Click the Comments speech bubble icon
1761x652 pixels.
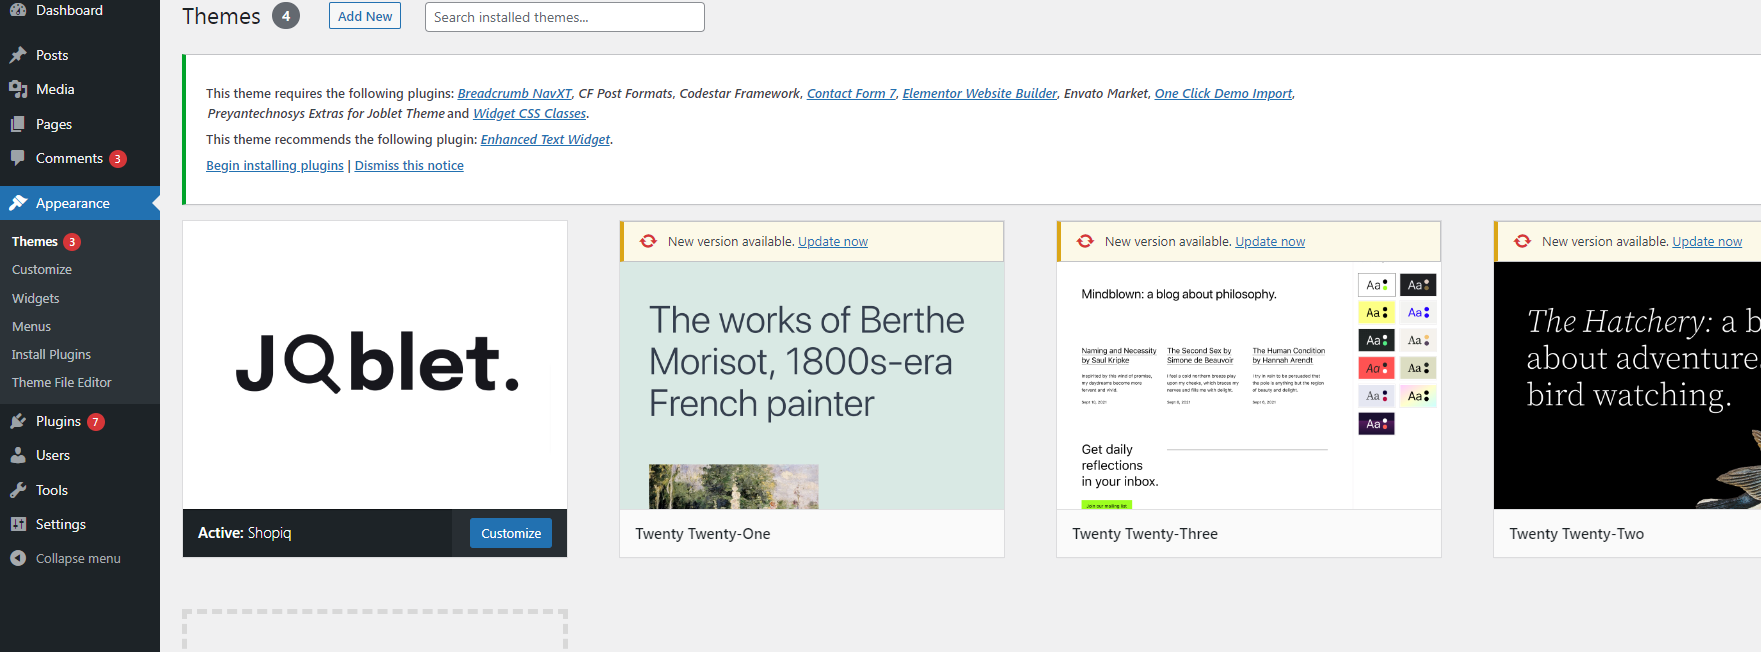coord(18,158)
